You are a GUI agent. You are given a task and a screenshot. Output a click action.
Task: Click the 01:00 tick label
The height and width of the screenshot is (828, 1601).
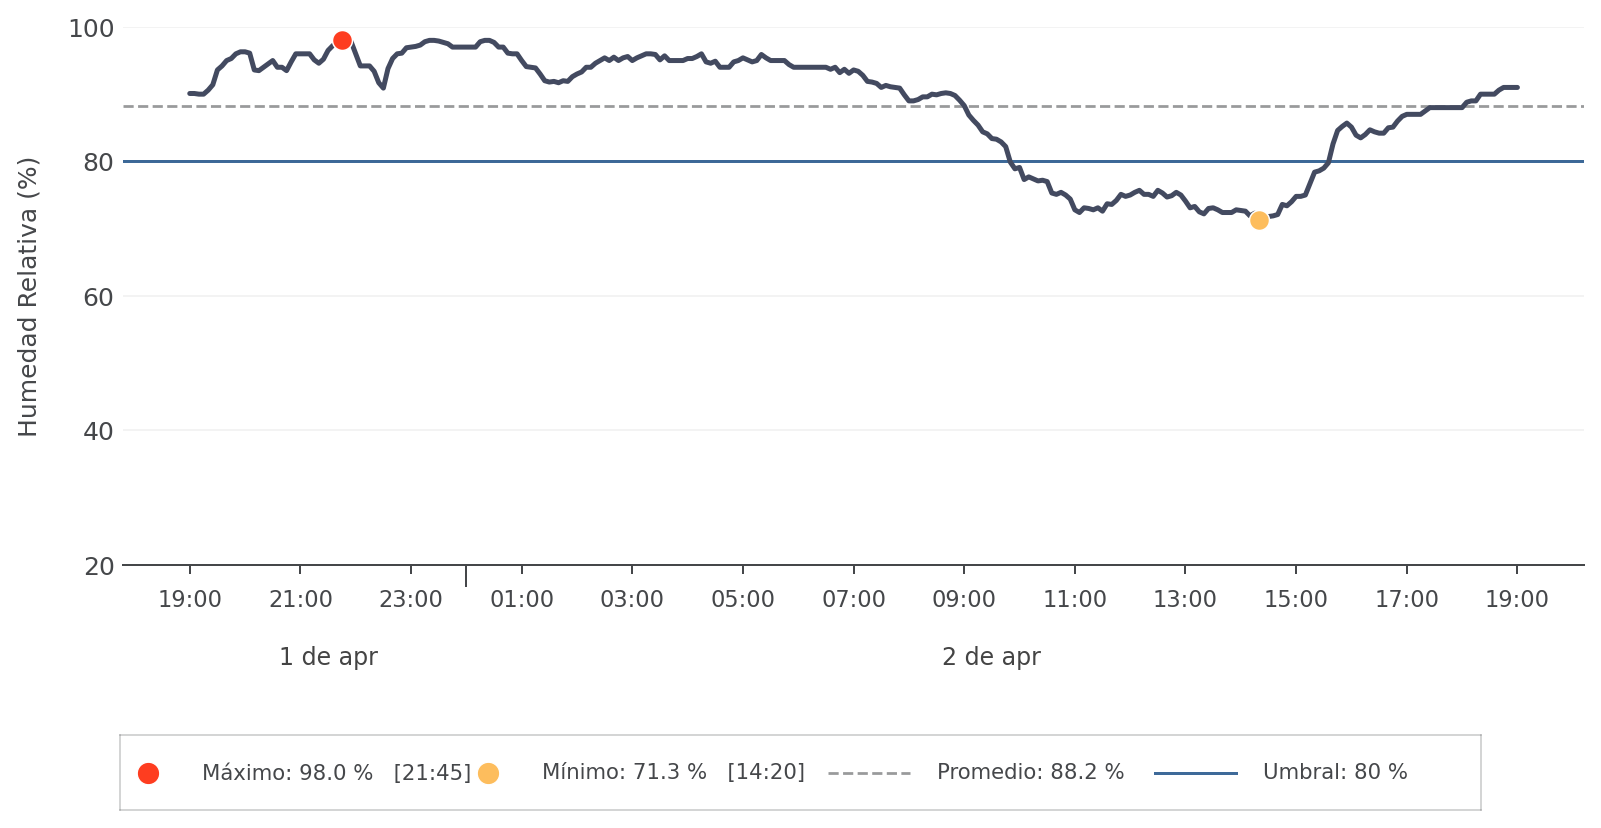click(x=521, y=600)
